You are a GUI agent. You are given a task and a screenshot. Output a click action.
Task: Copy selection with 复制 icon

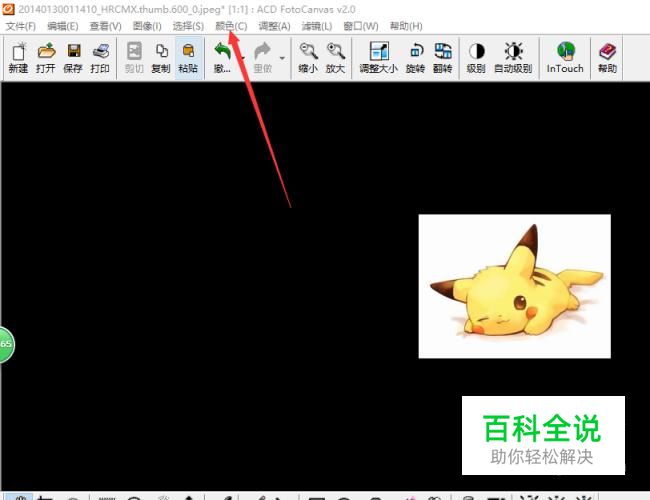[161, 58]
